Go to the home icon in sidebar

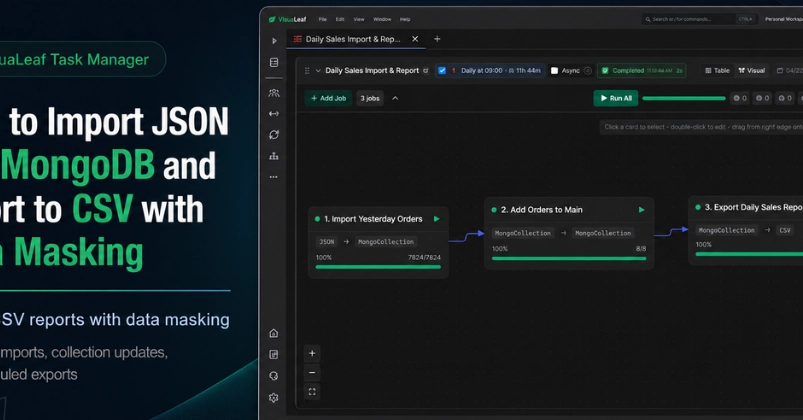pyautogui.click(x=274, y=333)
